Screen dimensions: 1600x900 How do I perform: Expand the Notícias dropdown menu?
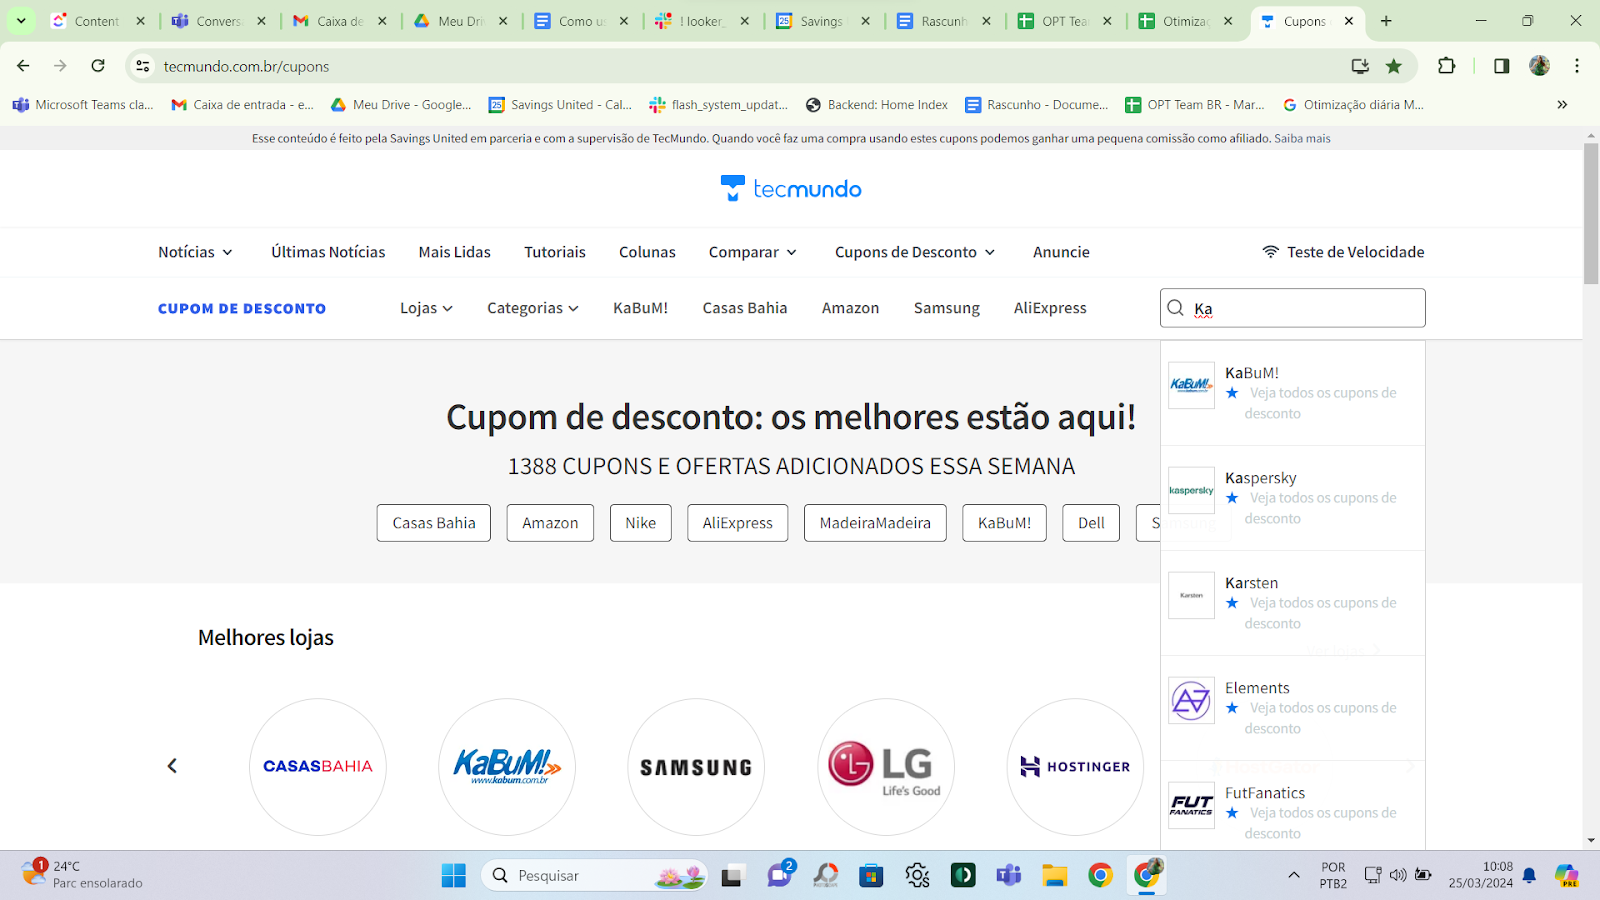coord(195,252)
